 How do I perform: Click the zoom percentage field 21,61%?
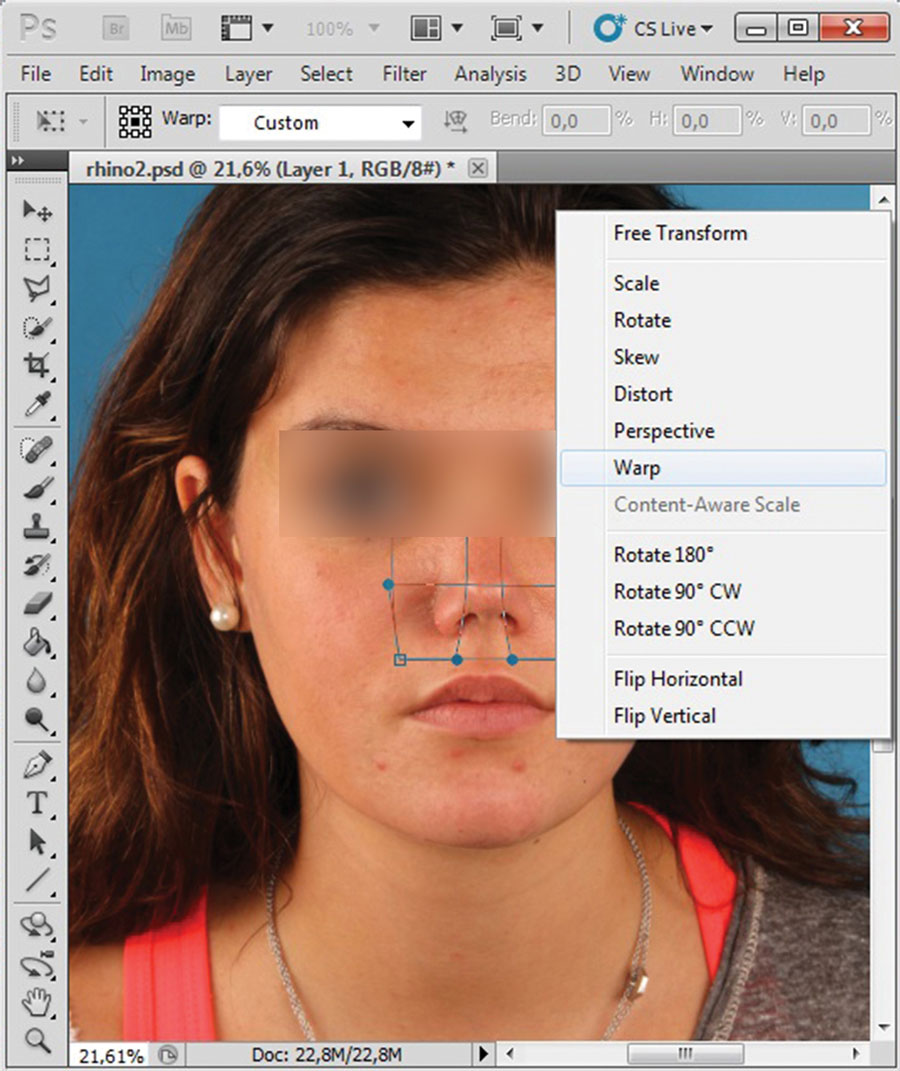(110, 1055)
